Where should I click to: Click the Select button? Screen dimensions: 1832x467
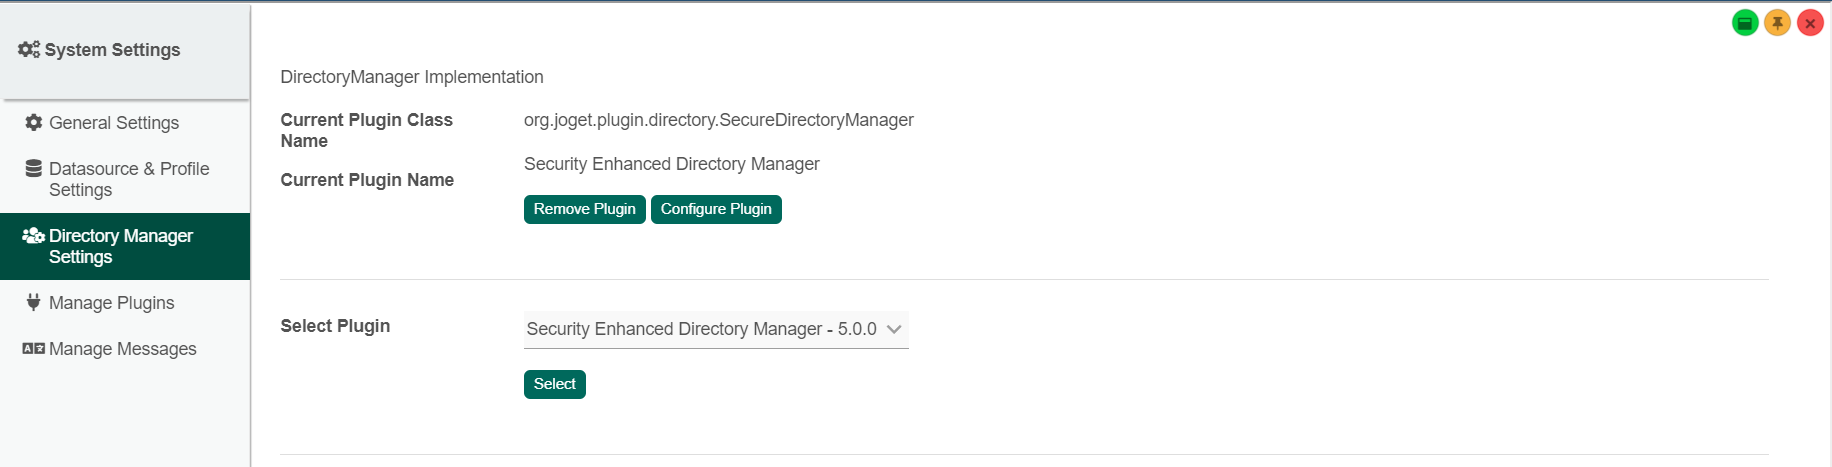point(554,384)
